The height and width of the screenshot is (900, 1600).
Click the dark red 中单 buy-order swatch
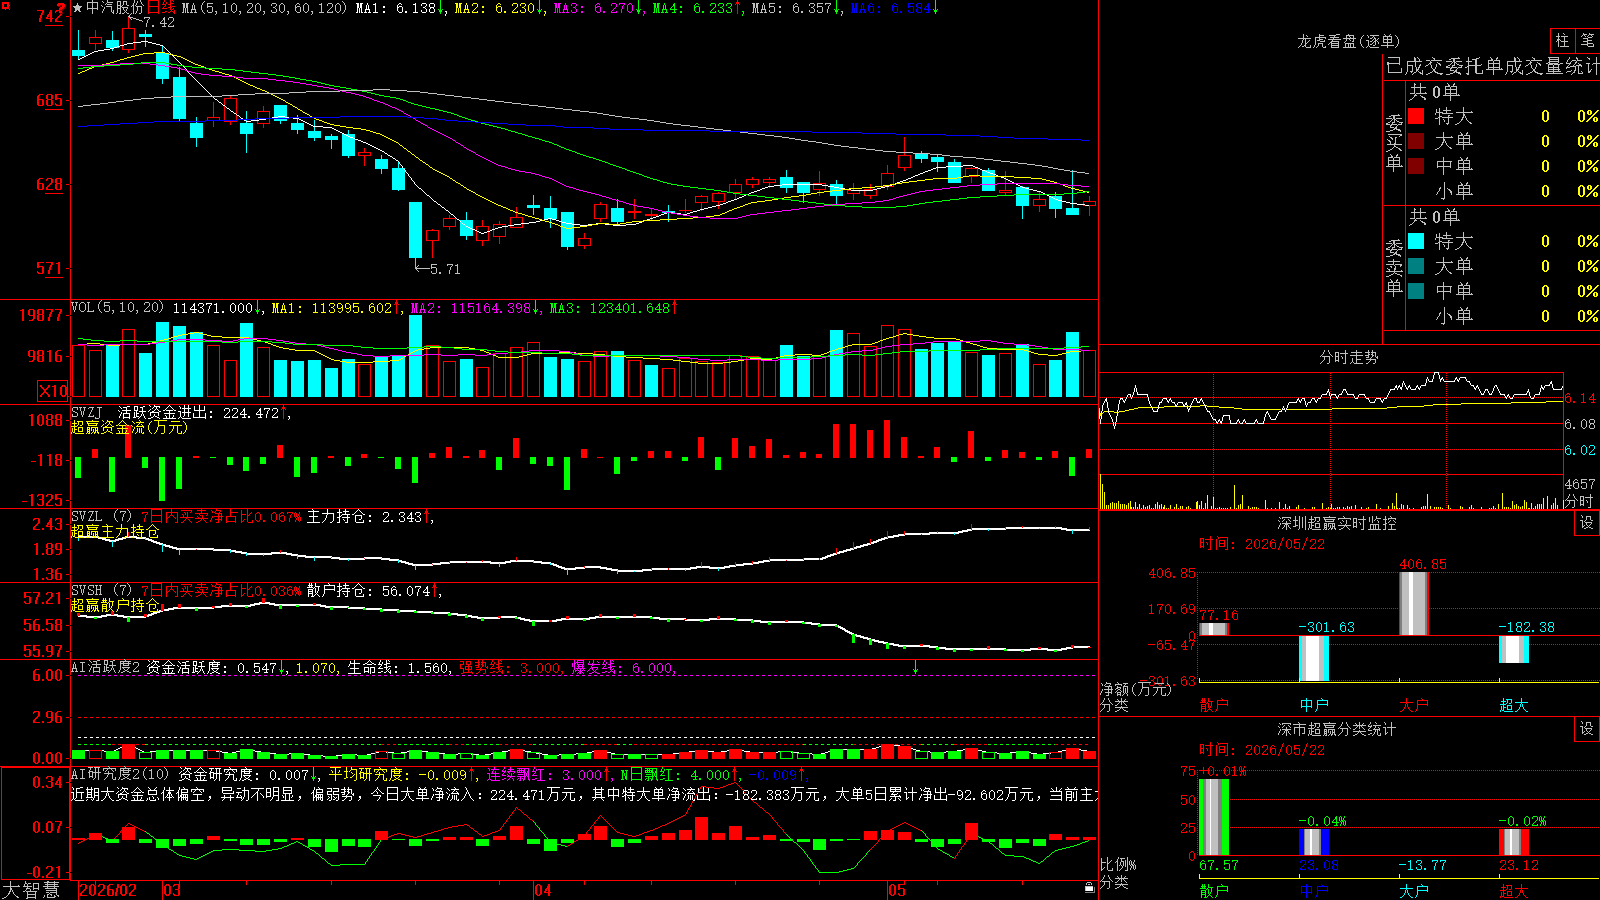point(1416,166)
